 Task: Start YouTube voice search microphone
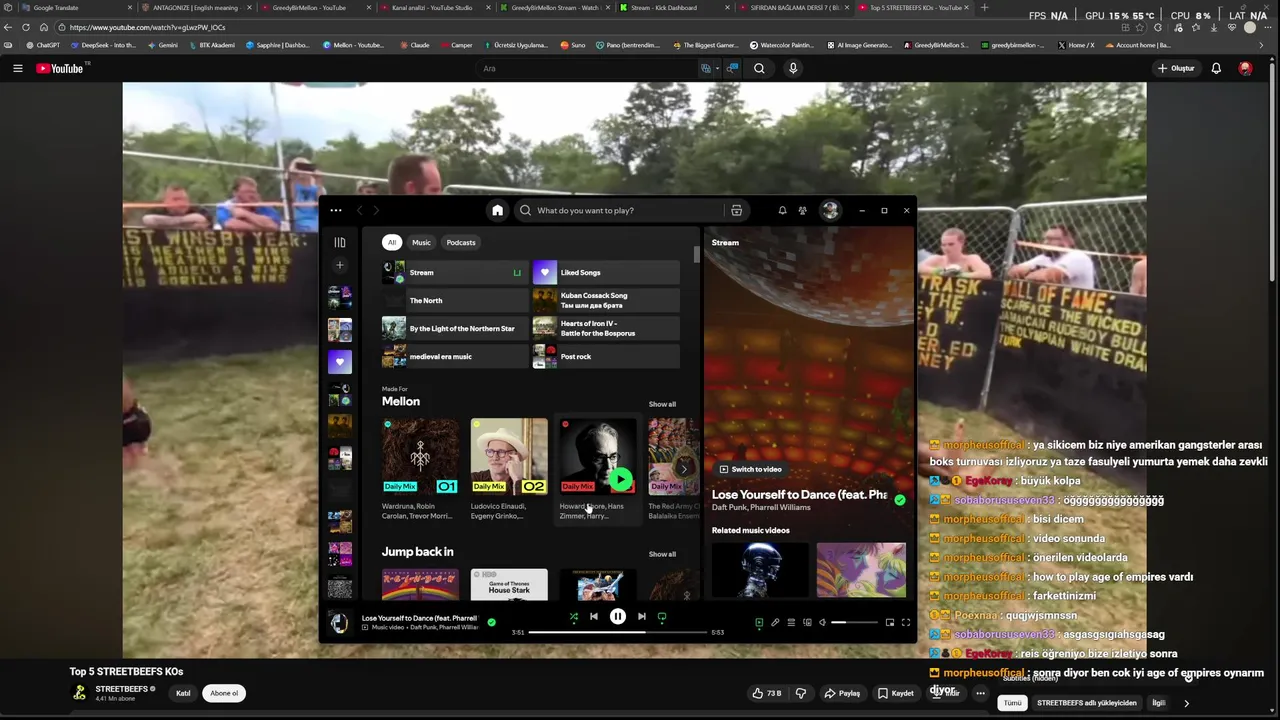[x=793, y=68]
